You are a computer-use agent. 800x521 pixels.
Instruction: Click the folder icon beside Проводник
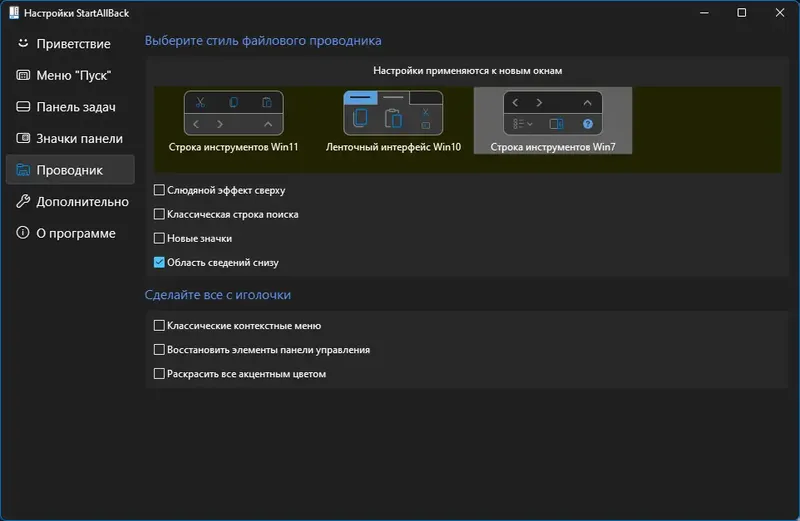(23, 169)
